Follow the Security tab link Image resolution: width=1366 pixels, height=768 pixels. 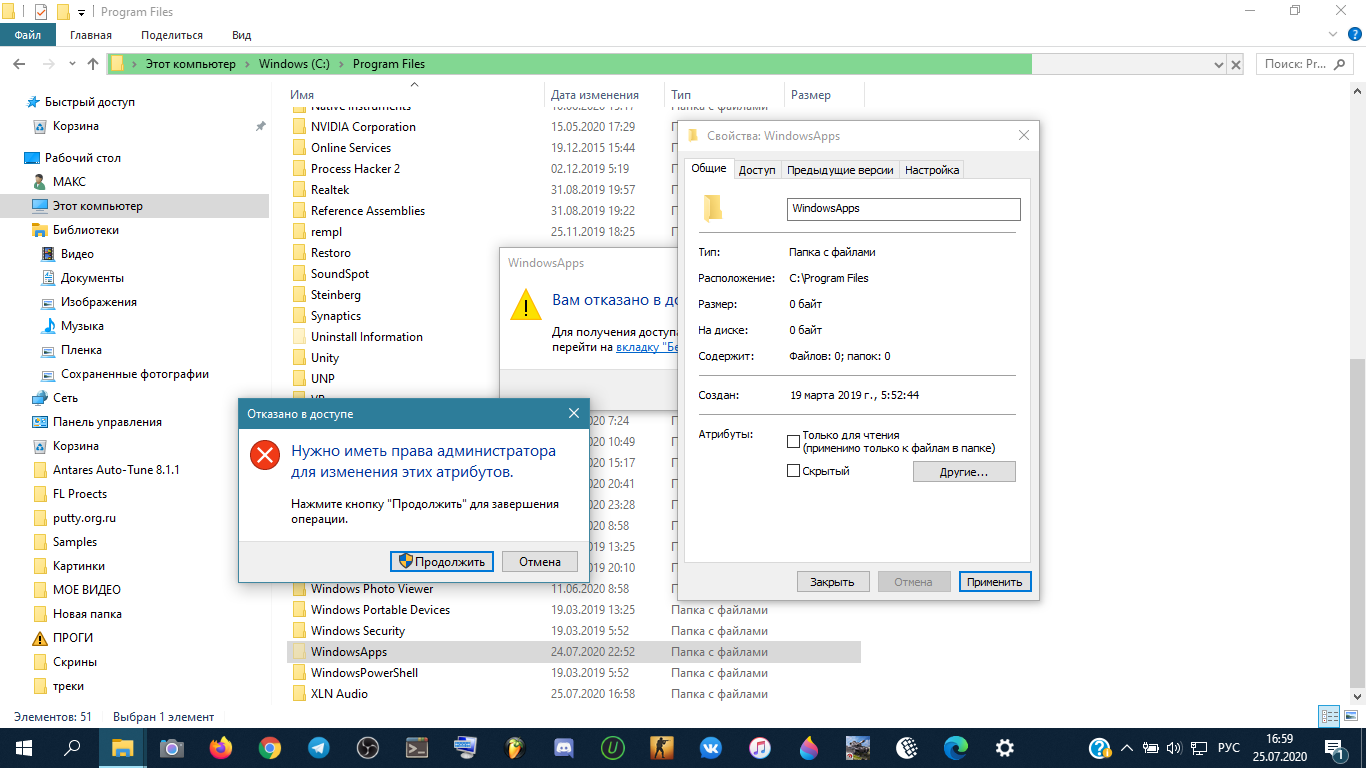(646, 347)
